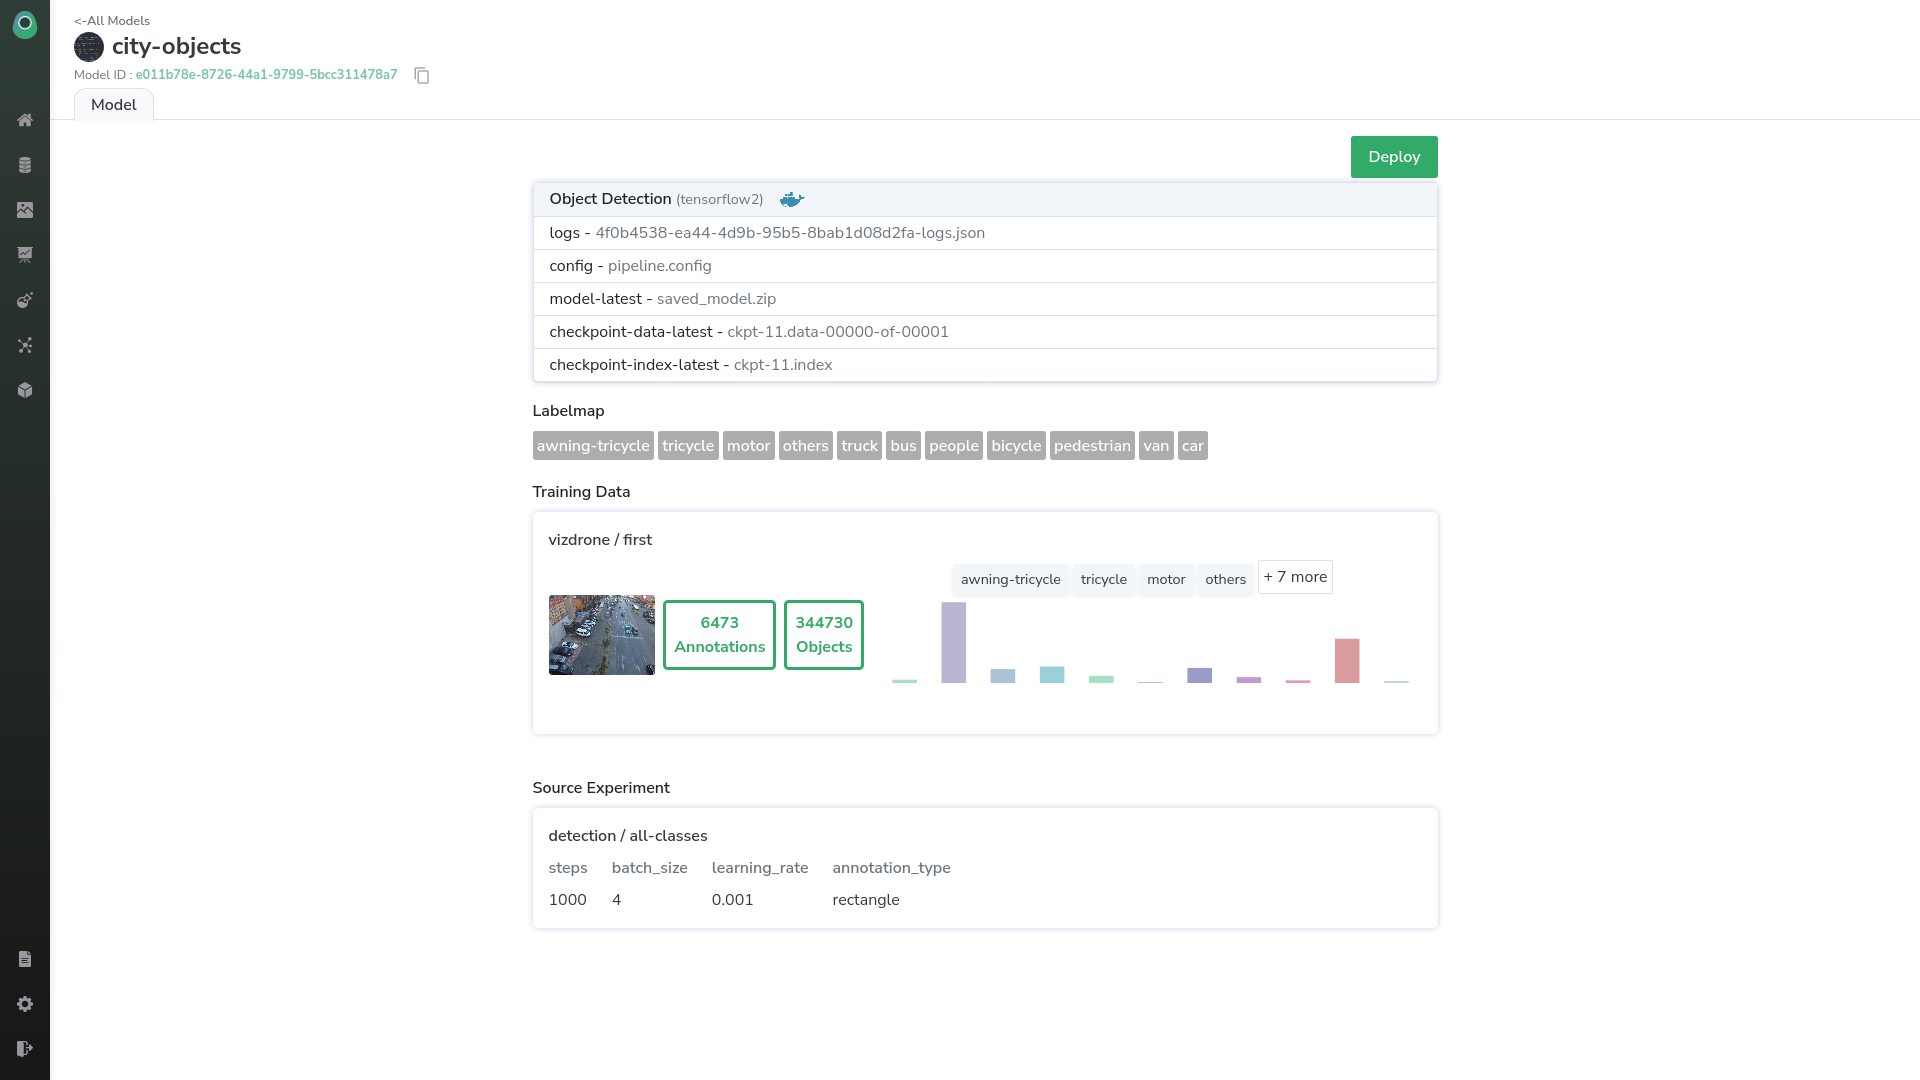Open the documentation file icon
Image resolution: width=1920 pixels, height=1080 pixels.
click(25, 959)
